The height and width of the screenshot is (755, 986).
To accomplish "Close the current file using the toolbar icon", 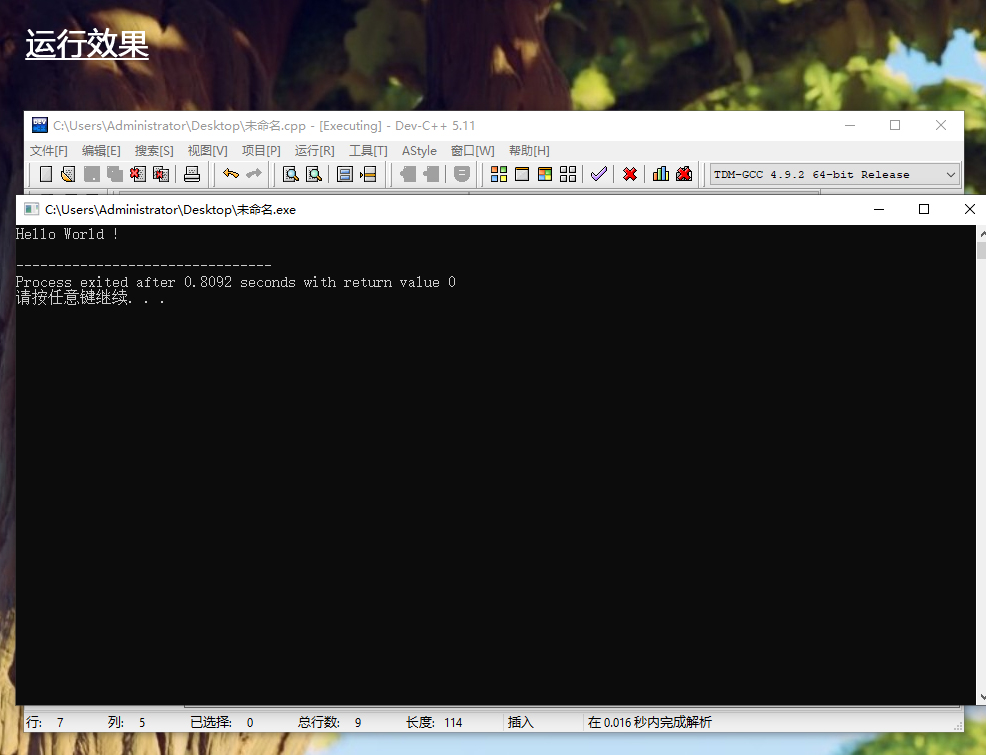I will (x=138, y=174).
